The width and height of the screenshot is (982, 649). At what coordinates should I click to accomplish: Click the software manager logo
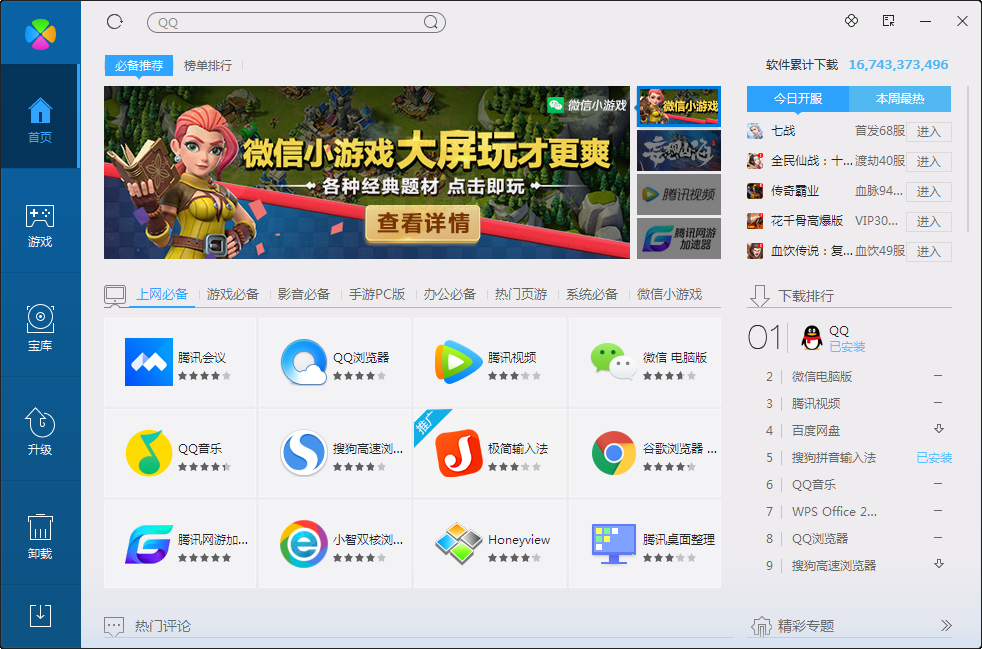click(40, 33)
